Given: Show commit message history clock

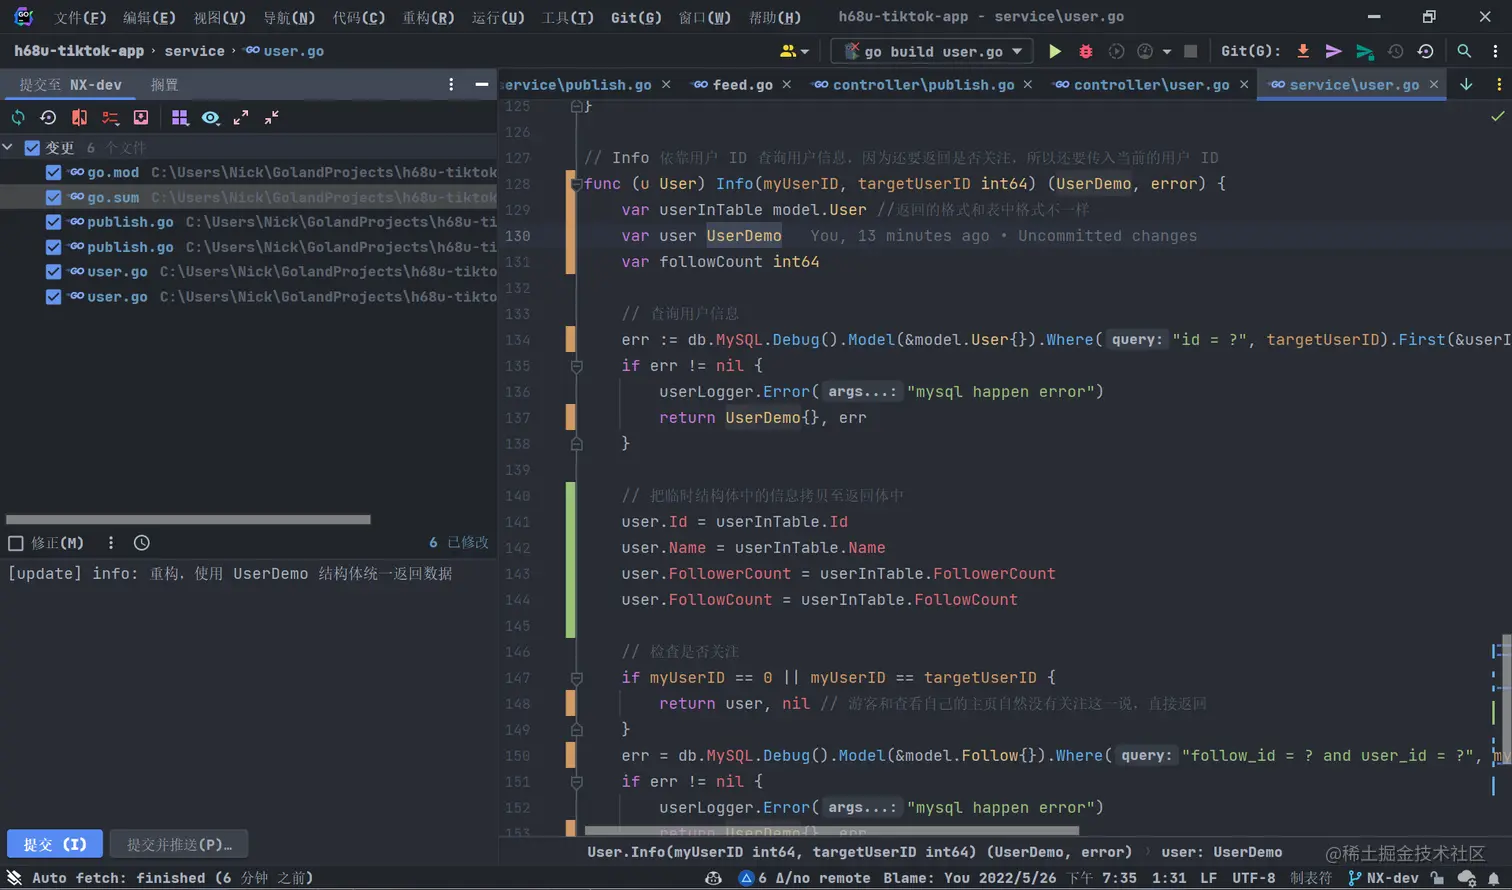Looking at the screenshot, I should tap(142, 543).
